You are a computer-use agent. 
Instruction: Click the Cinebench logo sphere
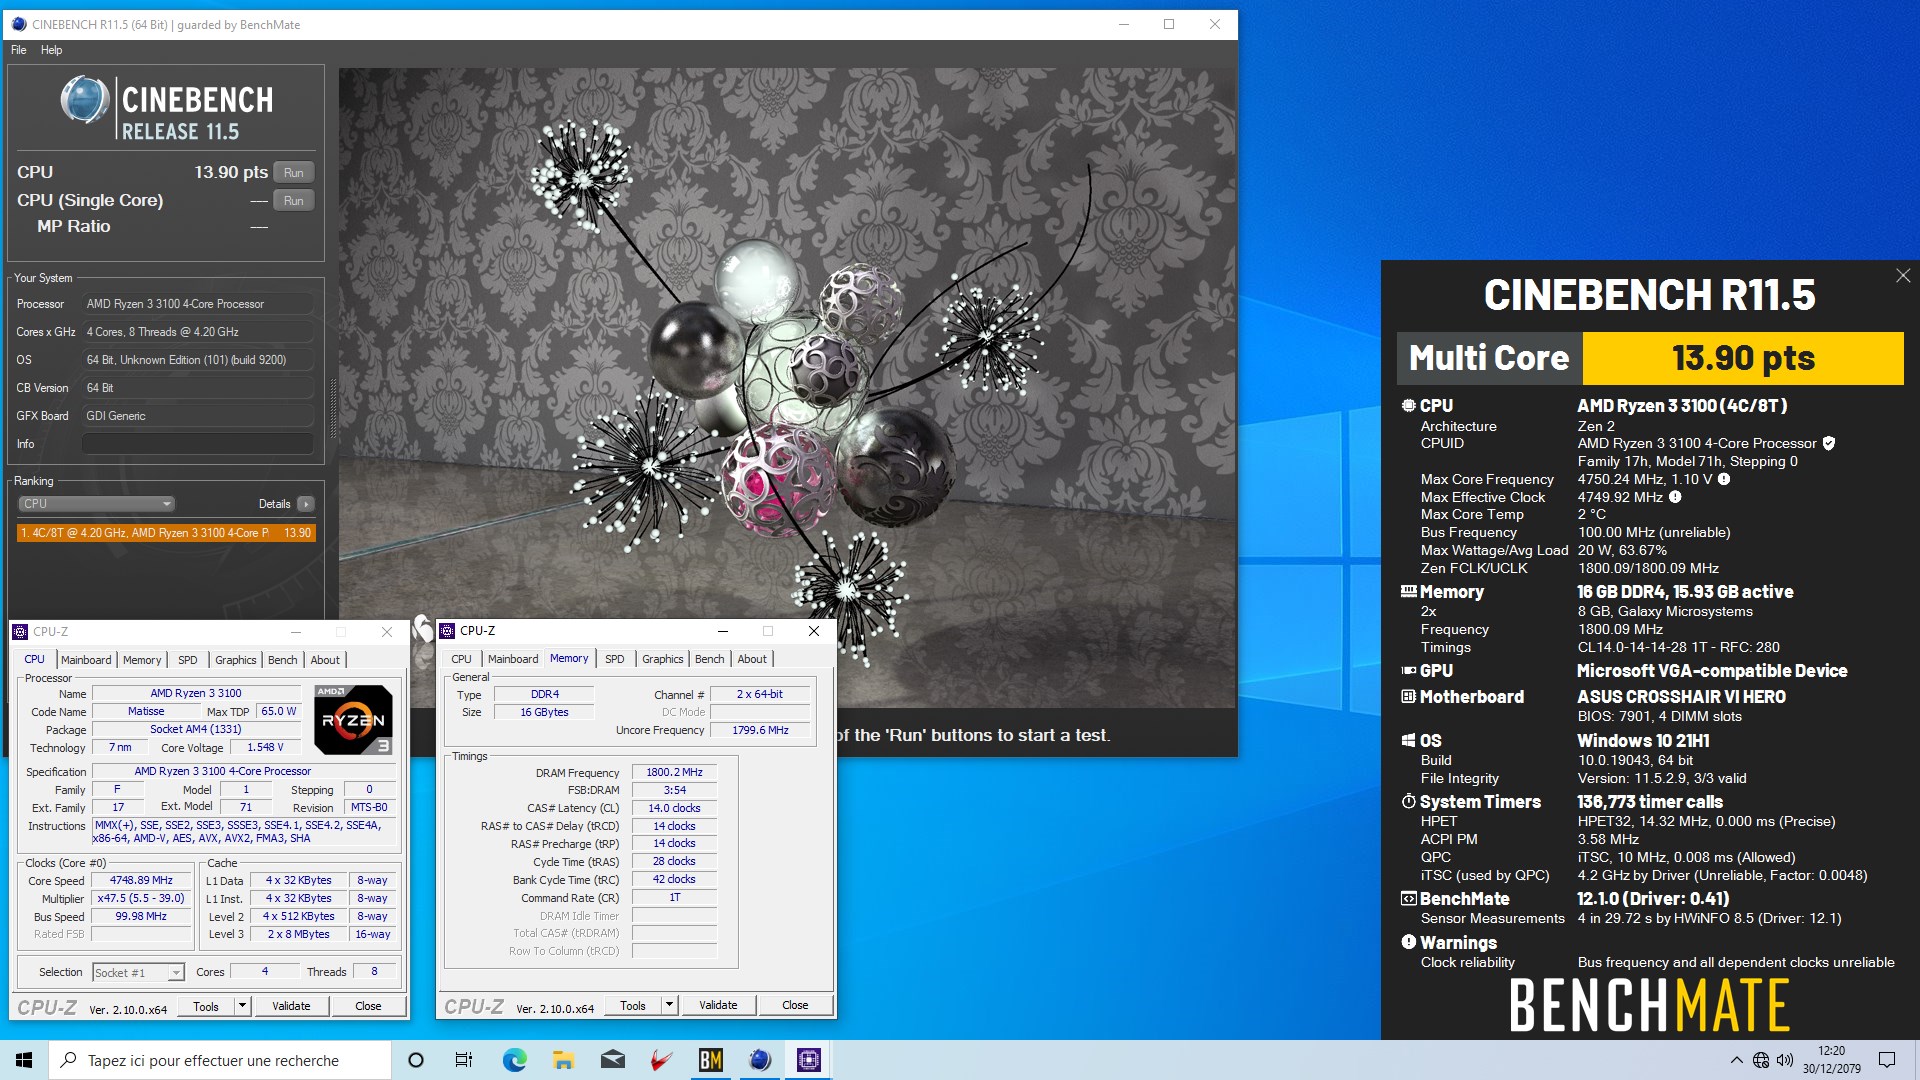click(84, 101)
